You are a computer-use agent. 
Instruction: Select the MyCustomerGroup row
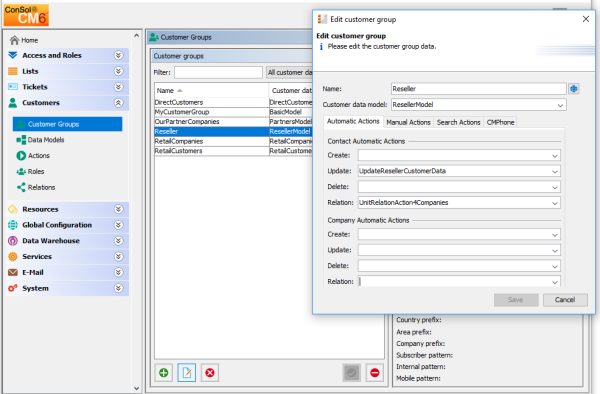[233, 112]
